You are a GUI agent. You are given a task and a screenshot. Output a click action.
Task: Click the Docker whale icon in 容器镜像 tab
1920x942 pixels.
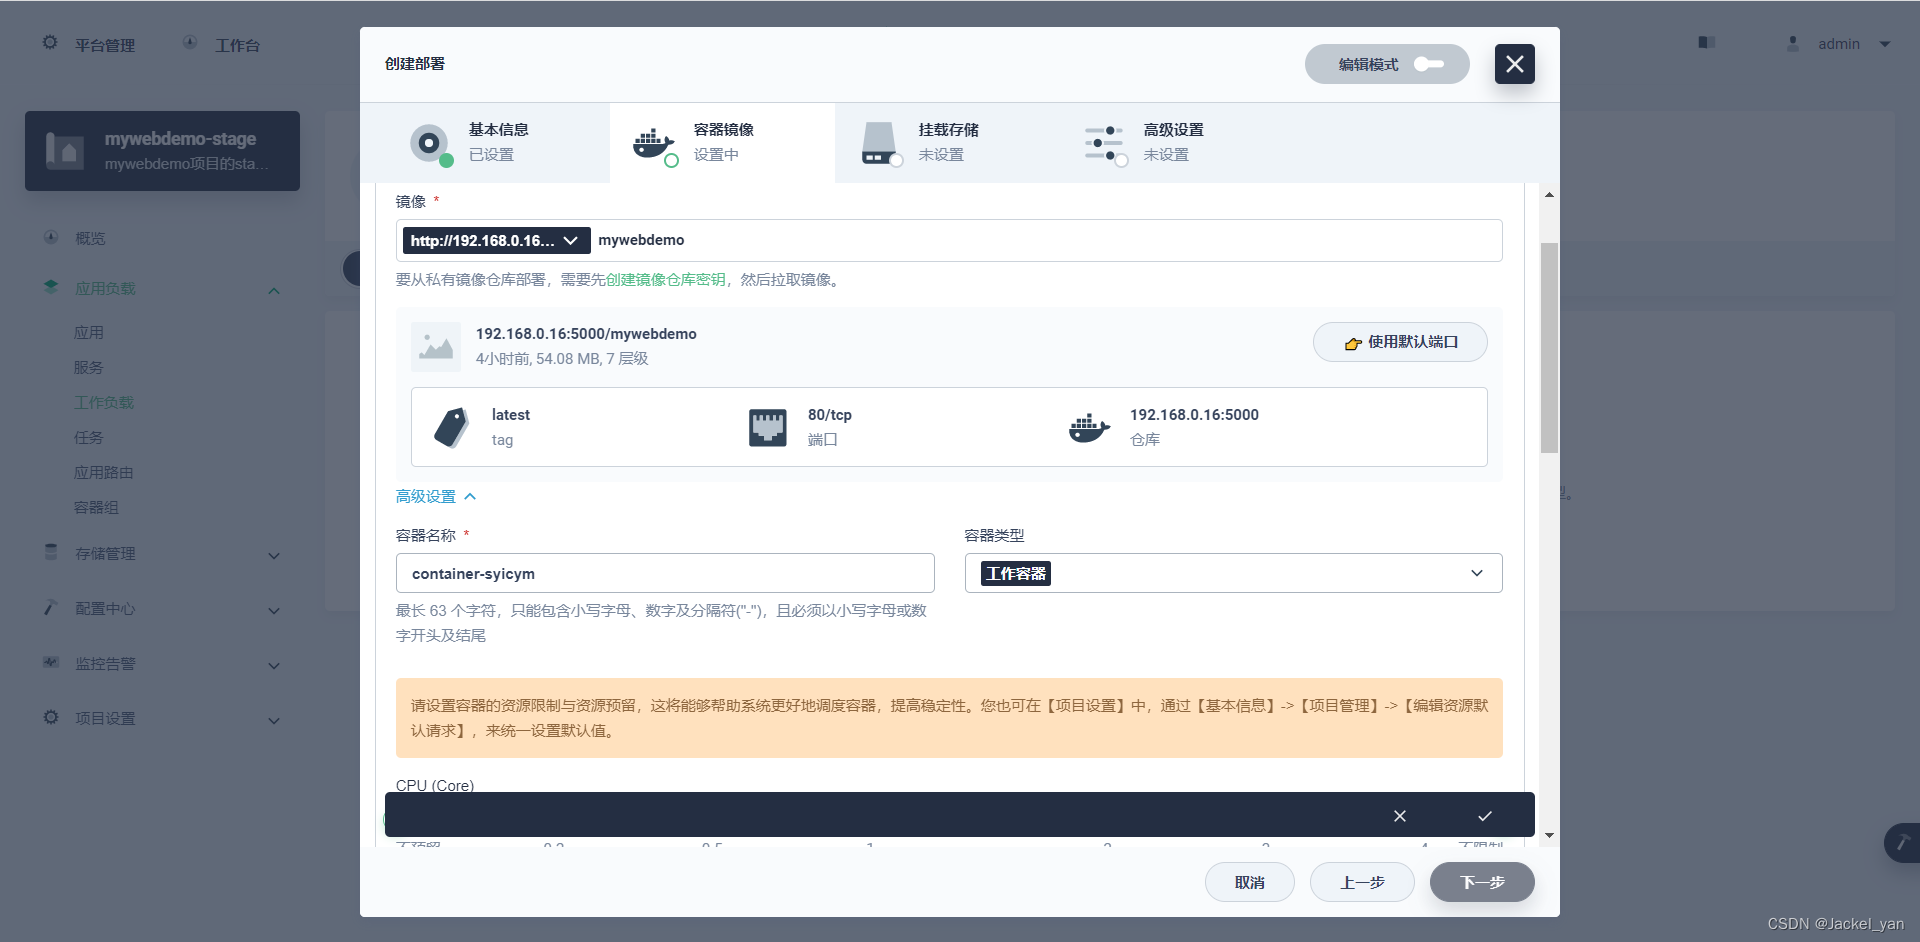(654, 144)
